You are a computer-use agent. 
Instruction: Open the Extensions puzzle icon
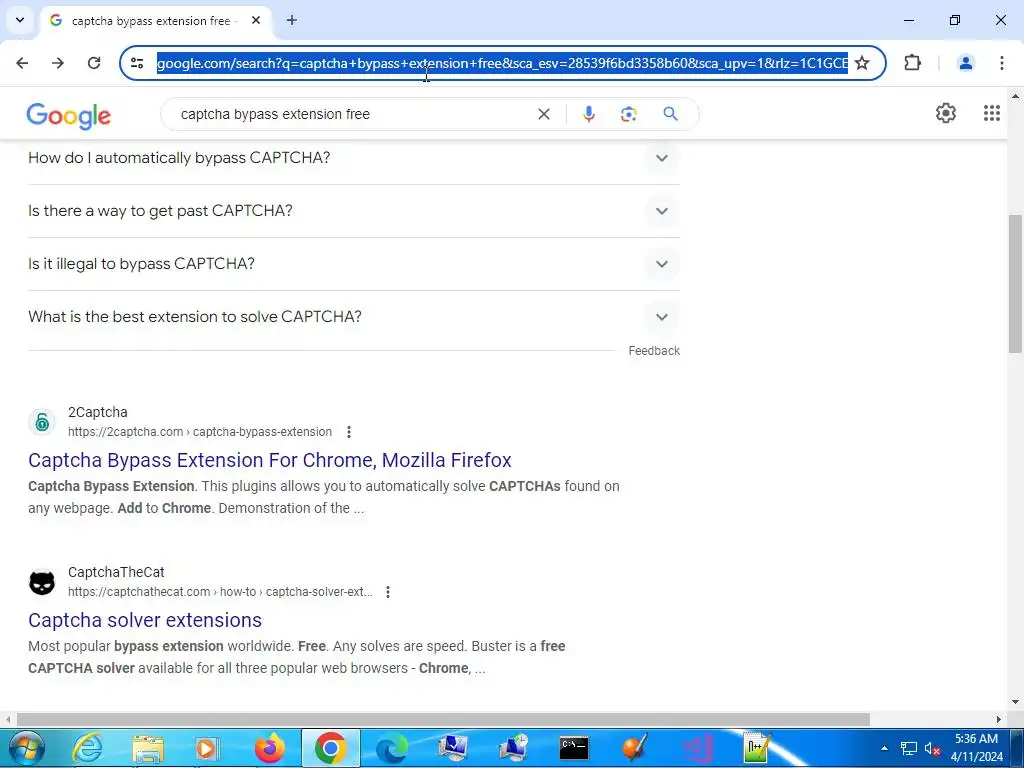tap(912, 63)
